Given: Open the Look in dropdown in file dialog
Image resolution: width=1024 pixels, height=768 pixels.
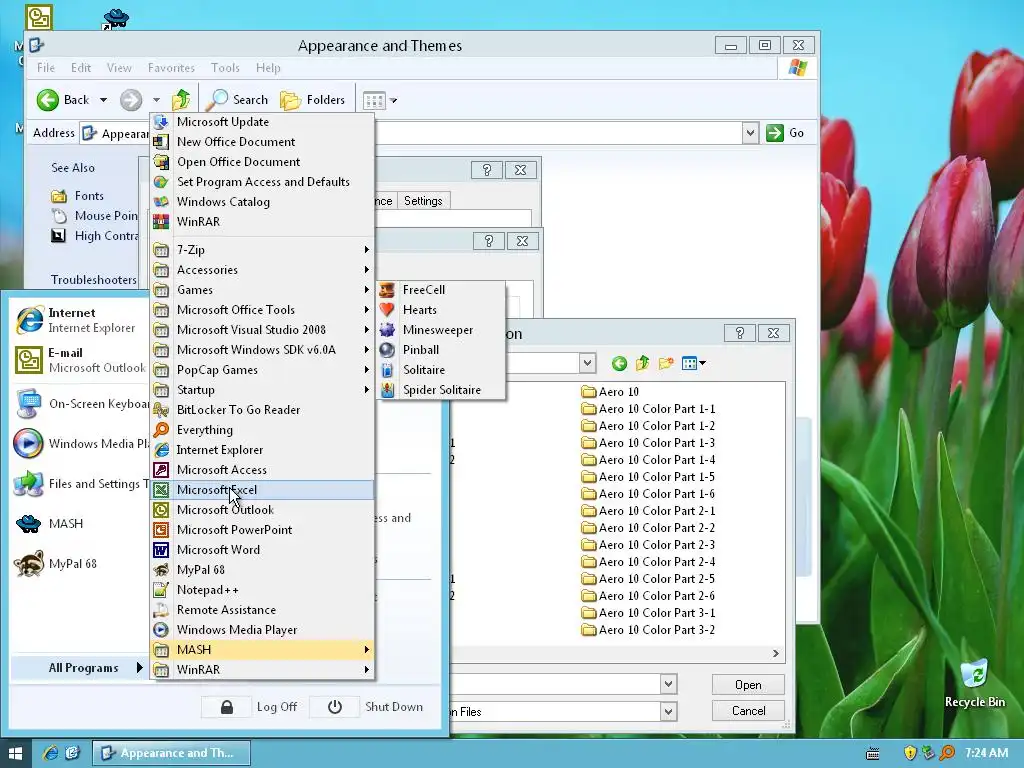Looking at the screenshot, I should coord(587,362).
